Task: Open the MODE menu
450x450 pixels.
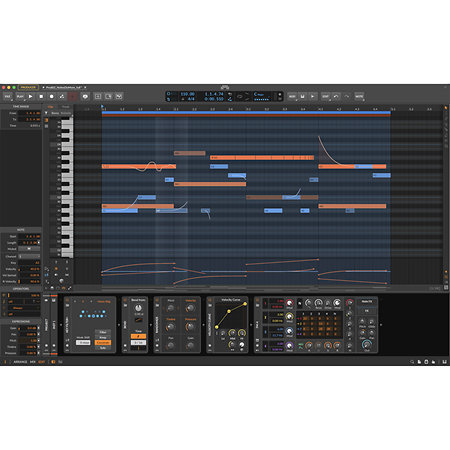Action: 359,96
